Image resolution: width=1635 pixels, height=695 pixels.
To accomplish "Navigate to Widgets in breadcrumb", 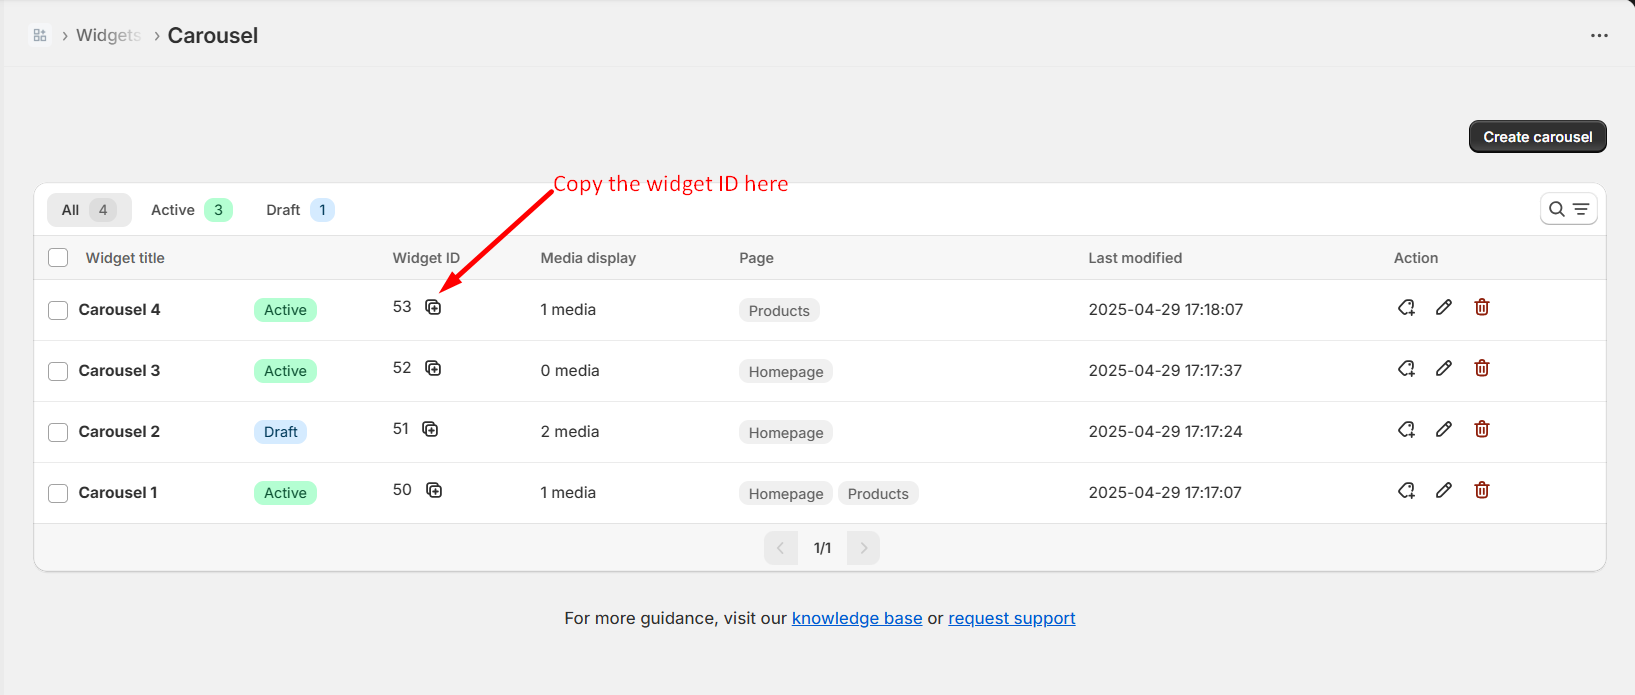I will pyautogui.click(x=108, y=35).
